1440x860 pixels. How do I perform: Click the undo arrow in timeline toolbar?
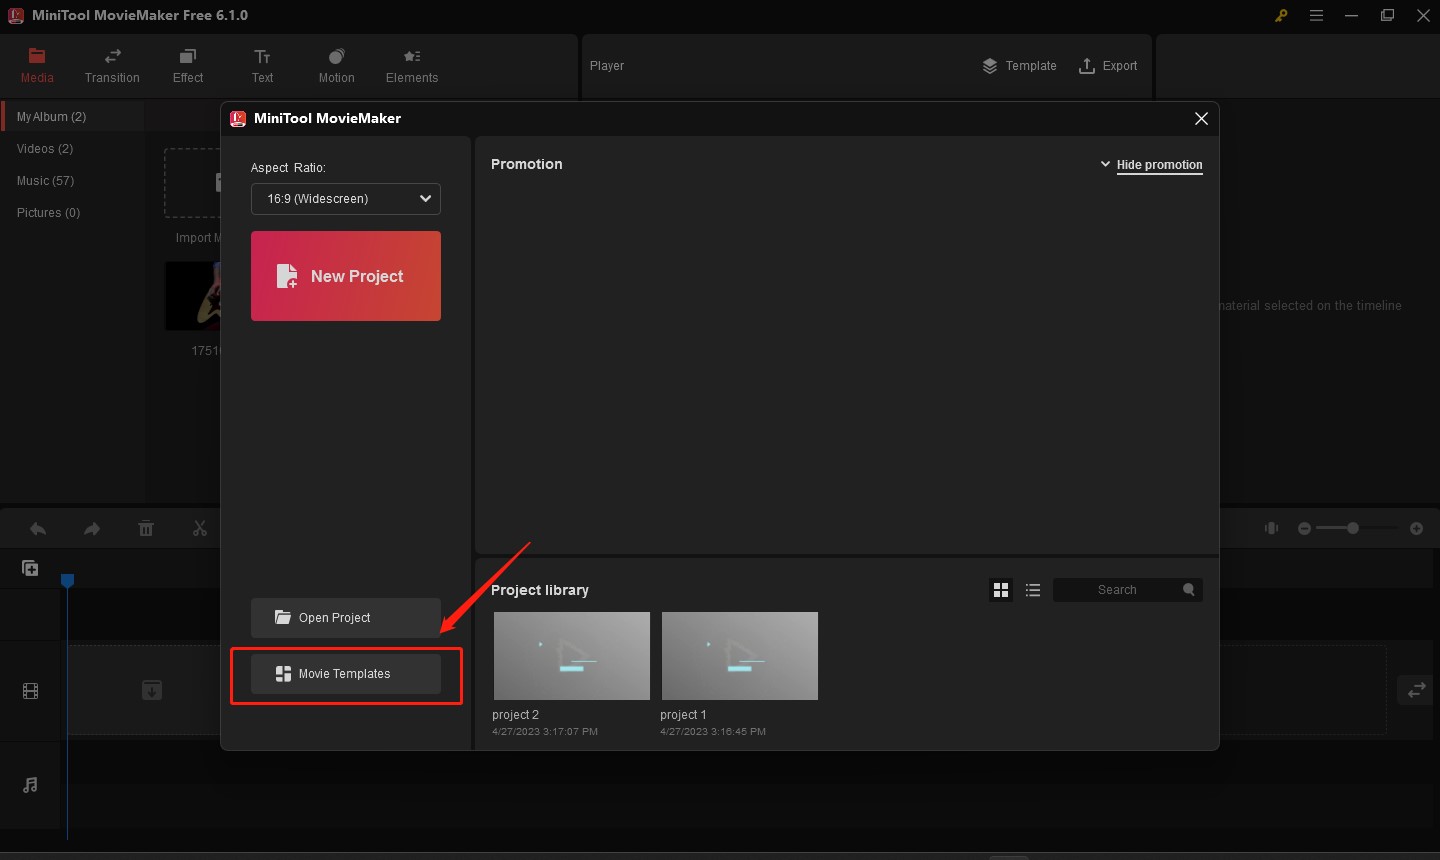tap(38, 529)
